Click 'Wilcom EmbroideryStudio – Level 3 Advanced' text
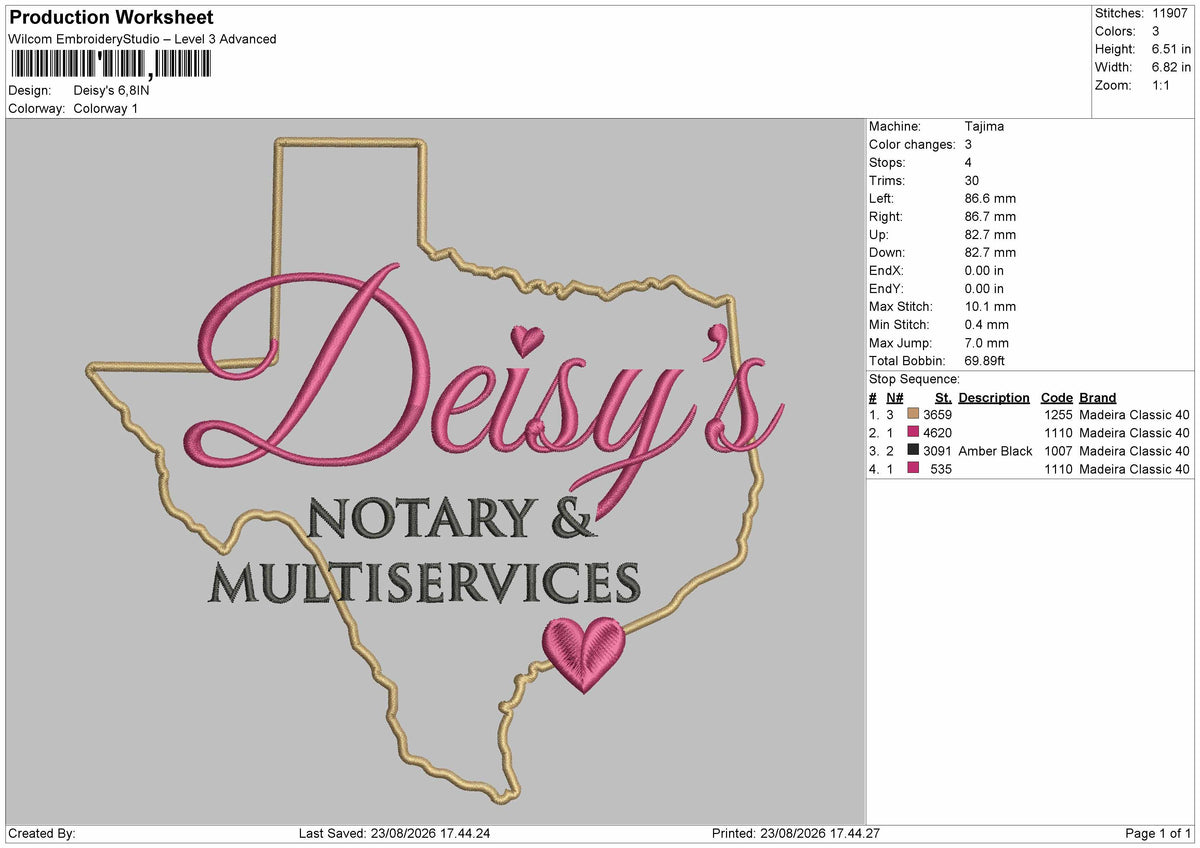This screenshot has height=848, width=1200. pyautogui.click(x=142, y=39)
